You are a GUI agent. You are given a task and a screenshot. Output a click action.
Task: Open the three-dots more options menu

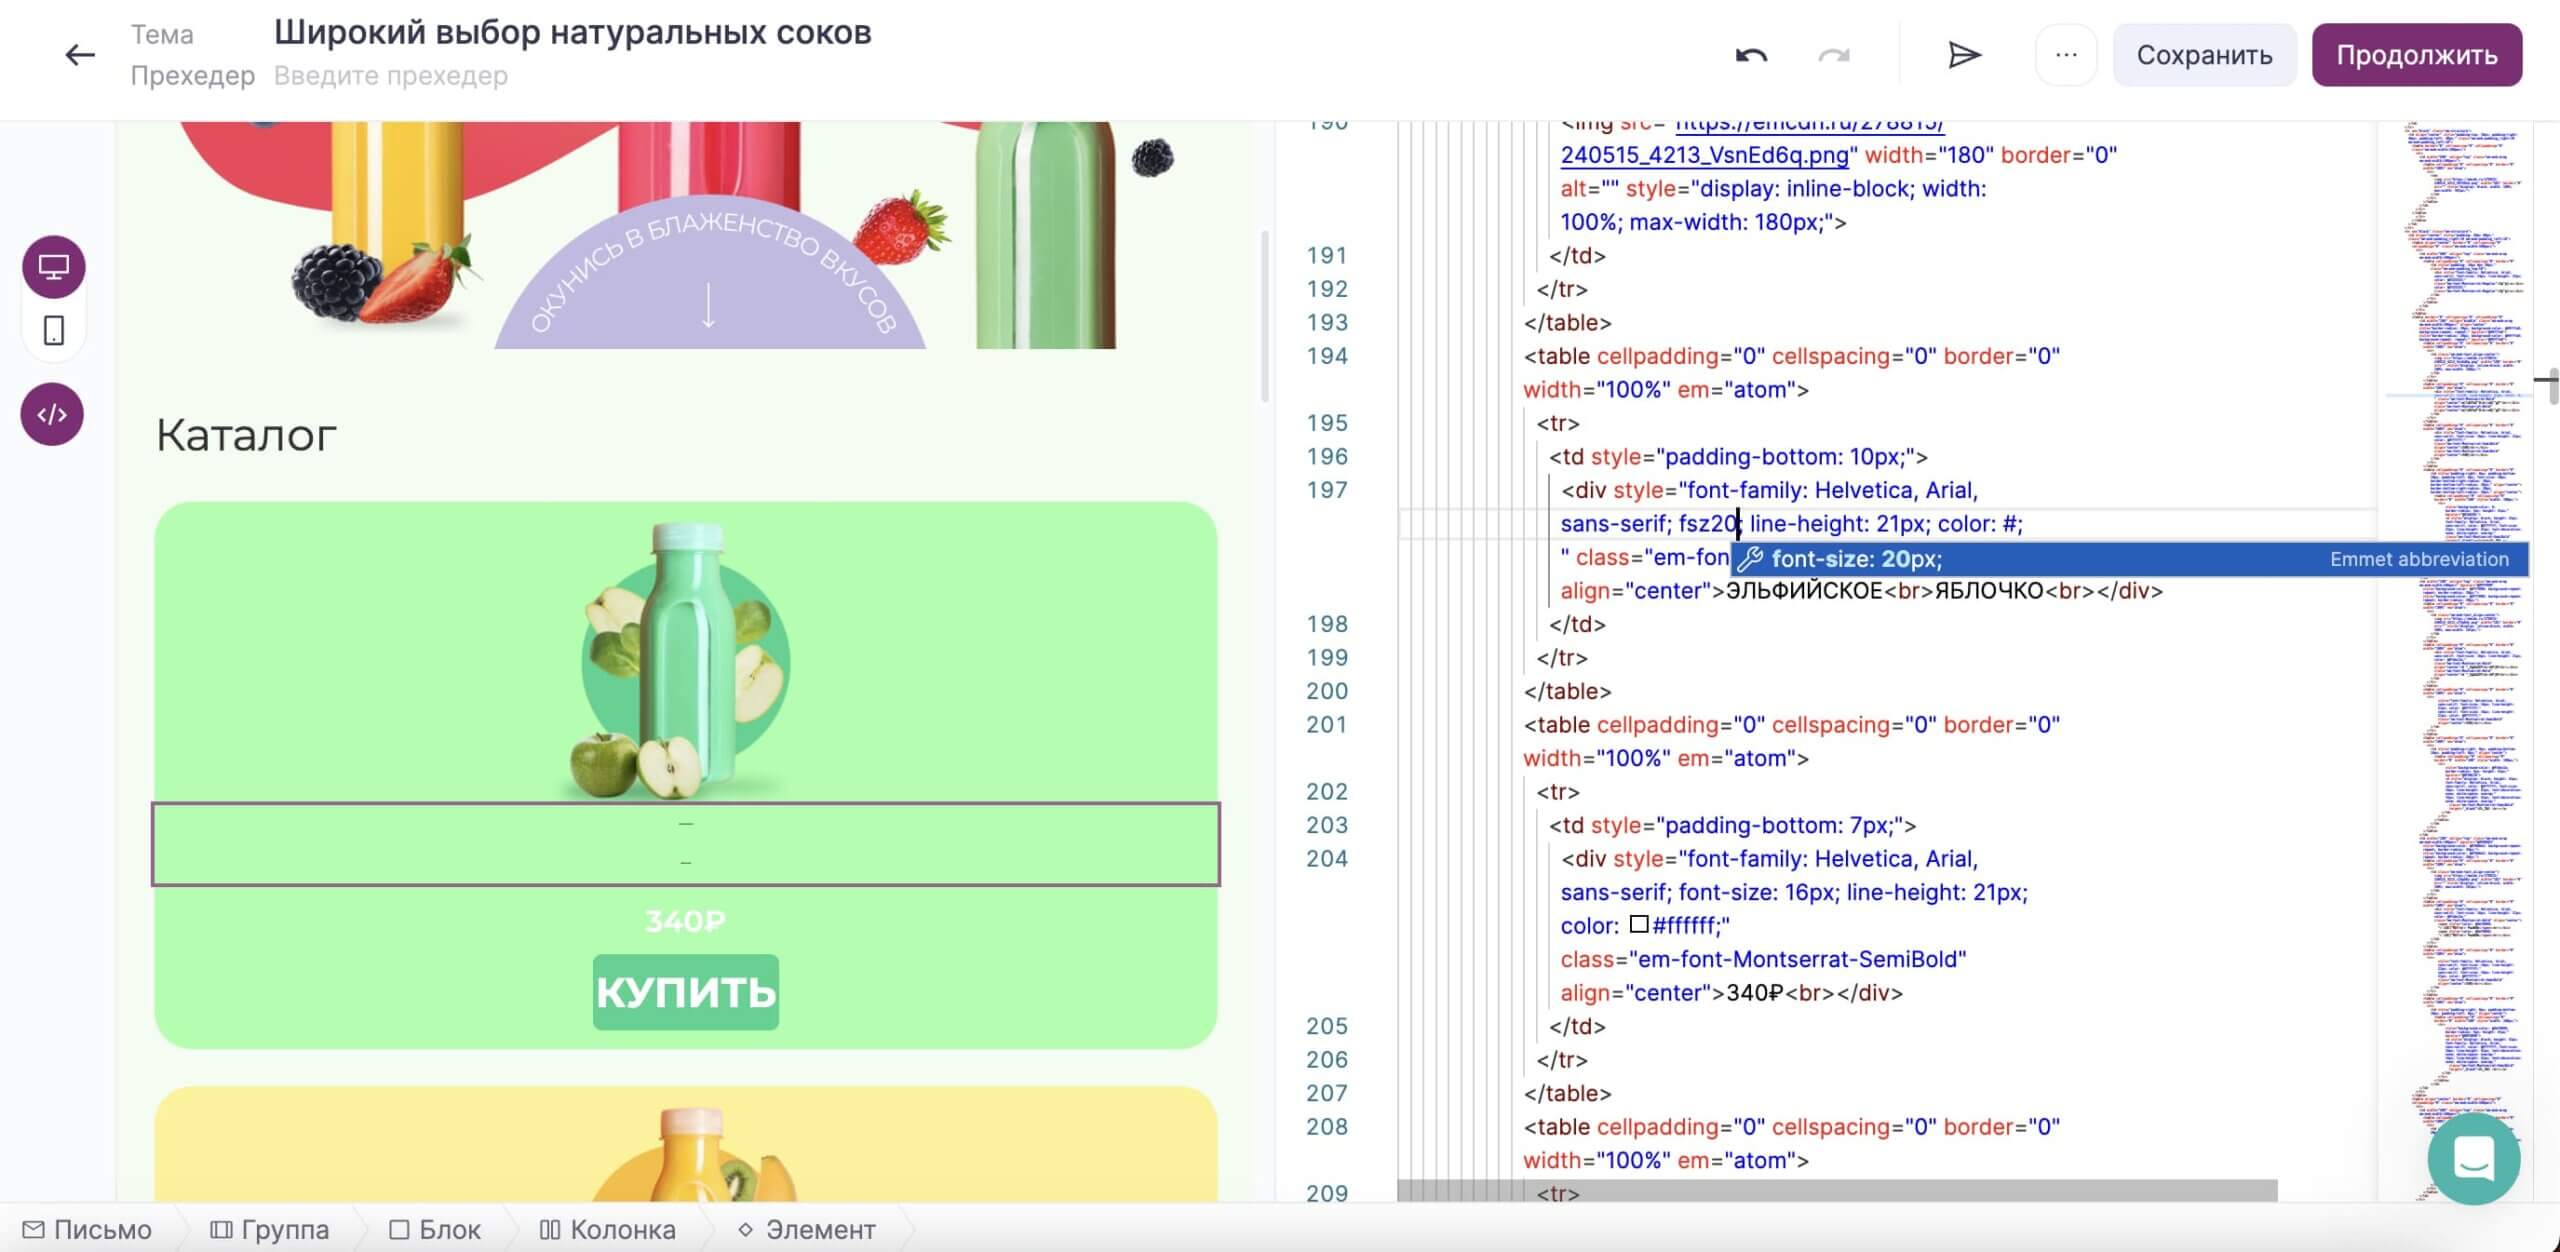click(x=2066, y=55)
